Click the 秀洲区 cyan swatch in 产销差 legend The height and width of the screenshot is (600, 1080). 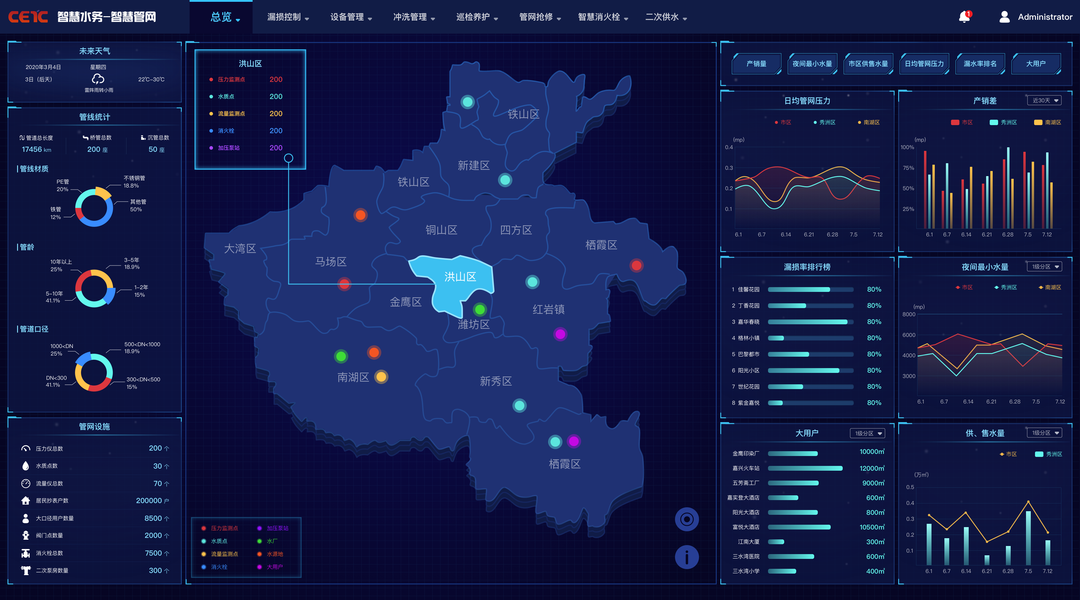pos(993,123)
